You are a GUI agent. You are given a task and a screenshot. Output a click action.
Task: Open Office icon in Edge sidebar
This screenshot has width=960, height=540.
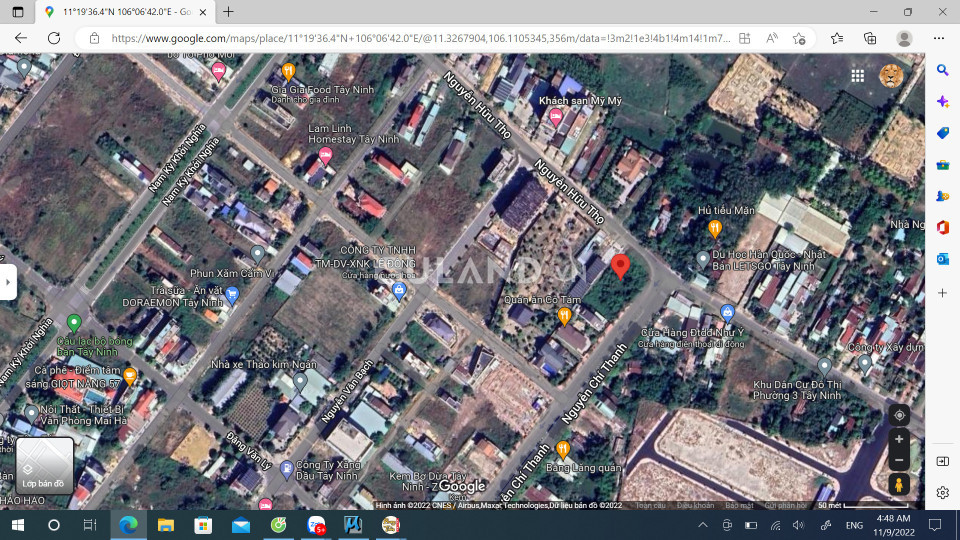[943, 227]
